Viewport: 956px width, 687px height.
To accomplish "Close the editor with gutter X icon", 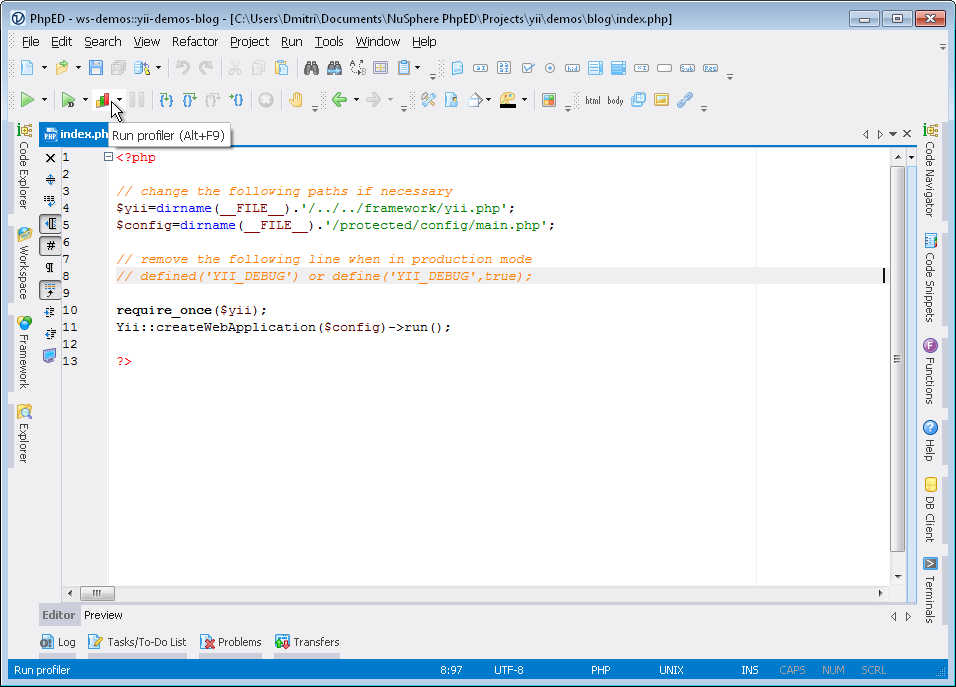I will tap(51, 158).
